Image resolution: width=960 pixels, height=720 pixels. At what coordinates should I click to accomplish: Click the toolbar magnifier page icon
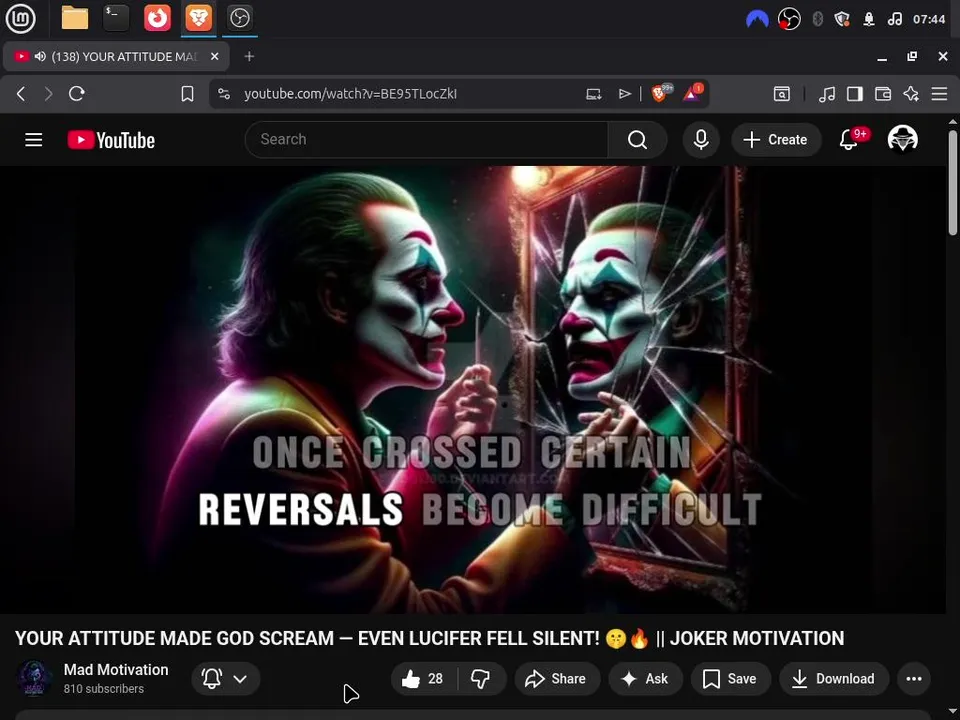(x=781, y=94)
